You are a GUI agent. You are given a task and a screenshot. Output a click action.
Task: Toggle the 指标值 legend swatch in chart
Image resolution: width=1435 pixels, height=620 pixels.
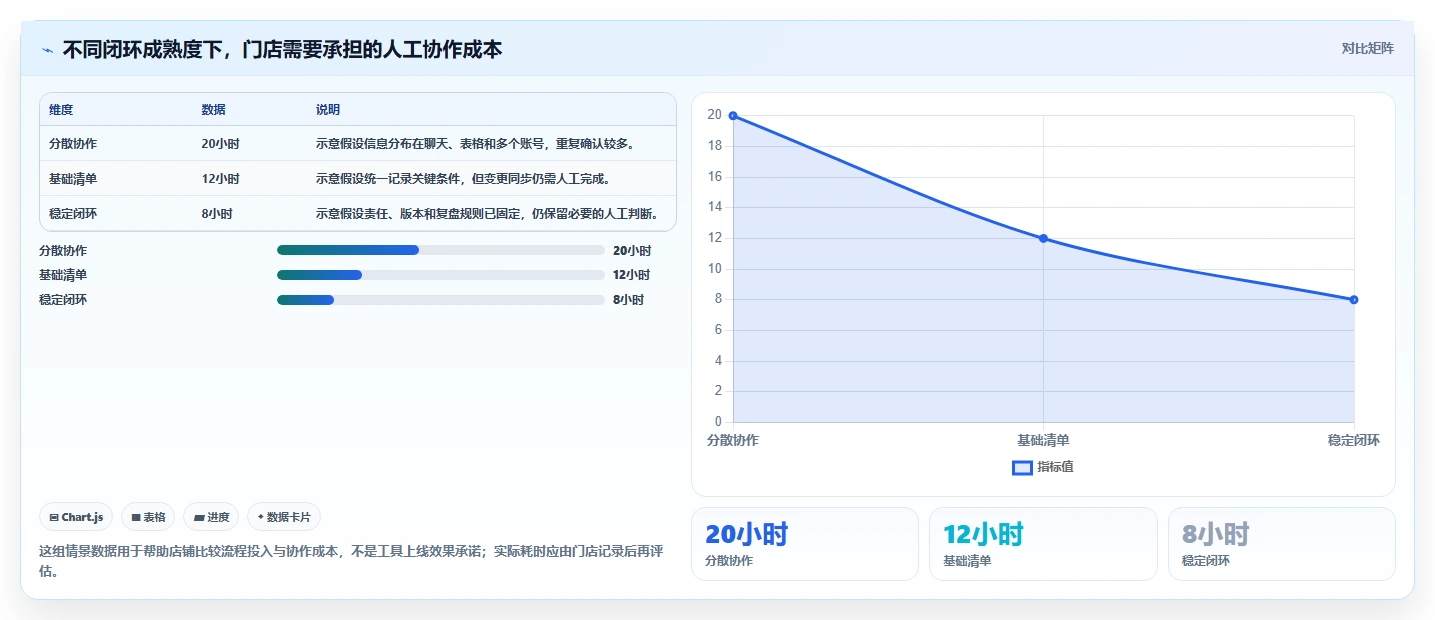tap(1022, 467)
